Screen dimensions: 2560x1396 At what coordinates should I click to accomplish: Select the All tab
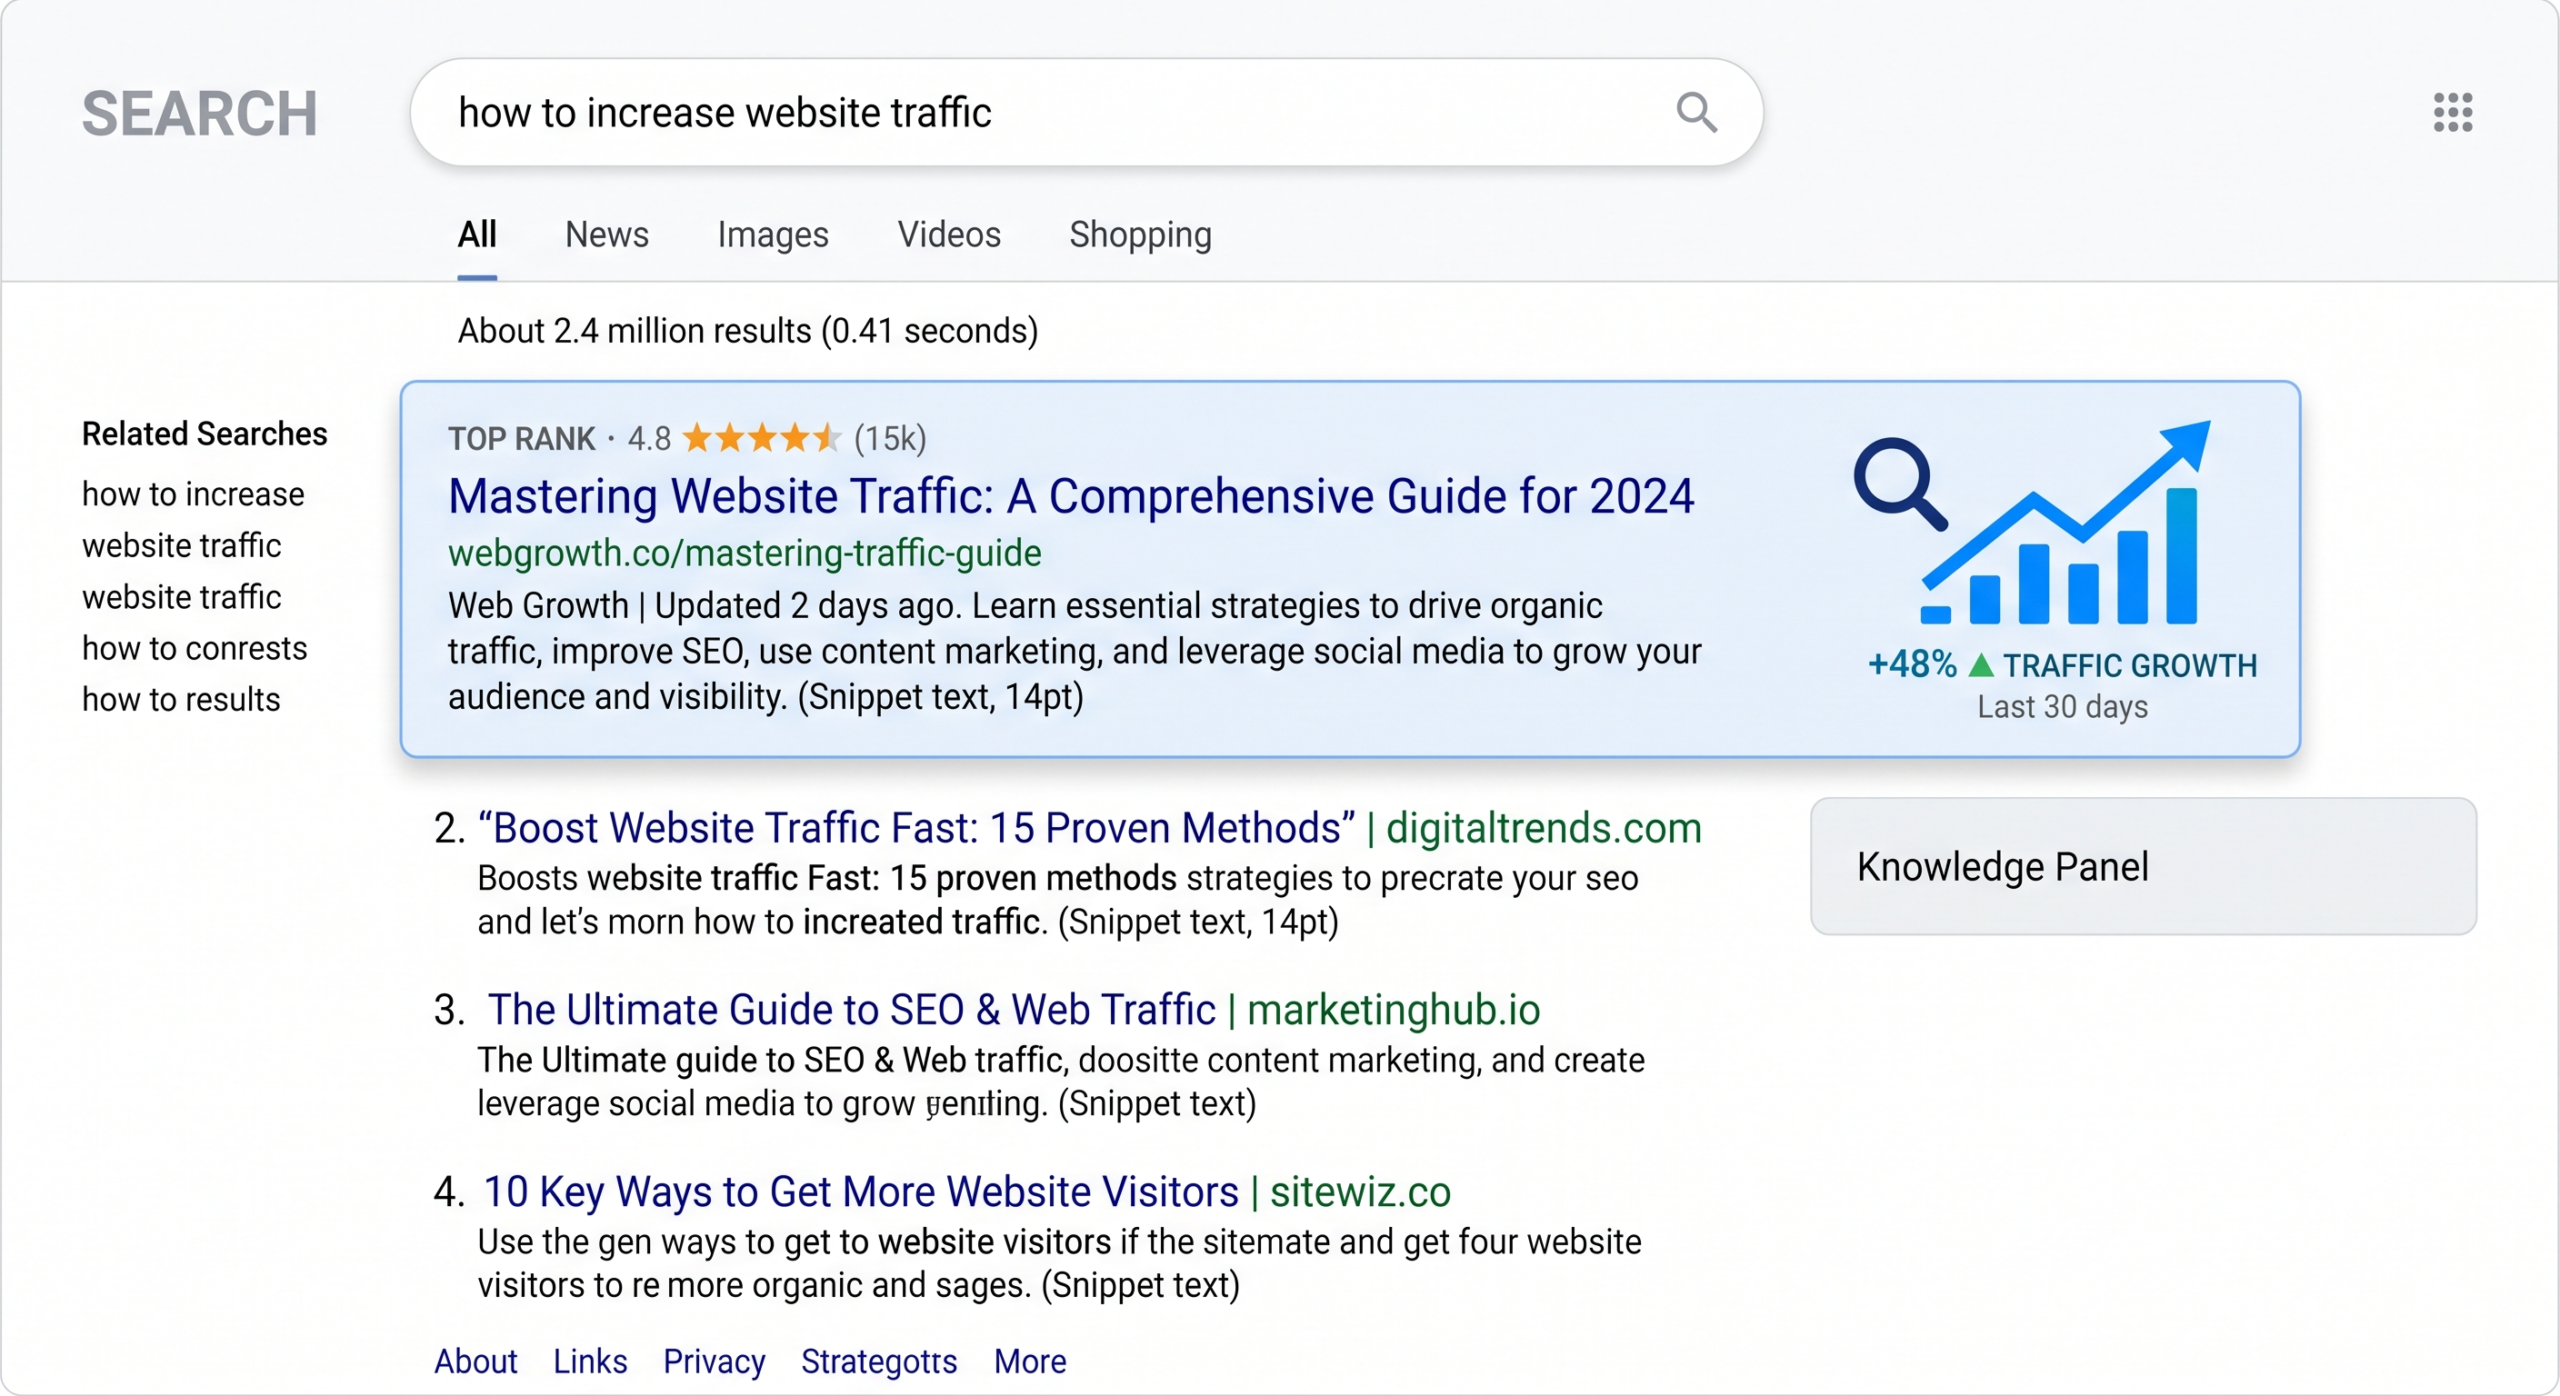[x=477, y=235]
